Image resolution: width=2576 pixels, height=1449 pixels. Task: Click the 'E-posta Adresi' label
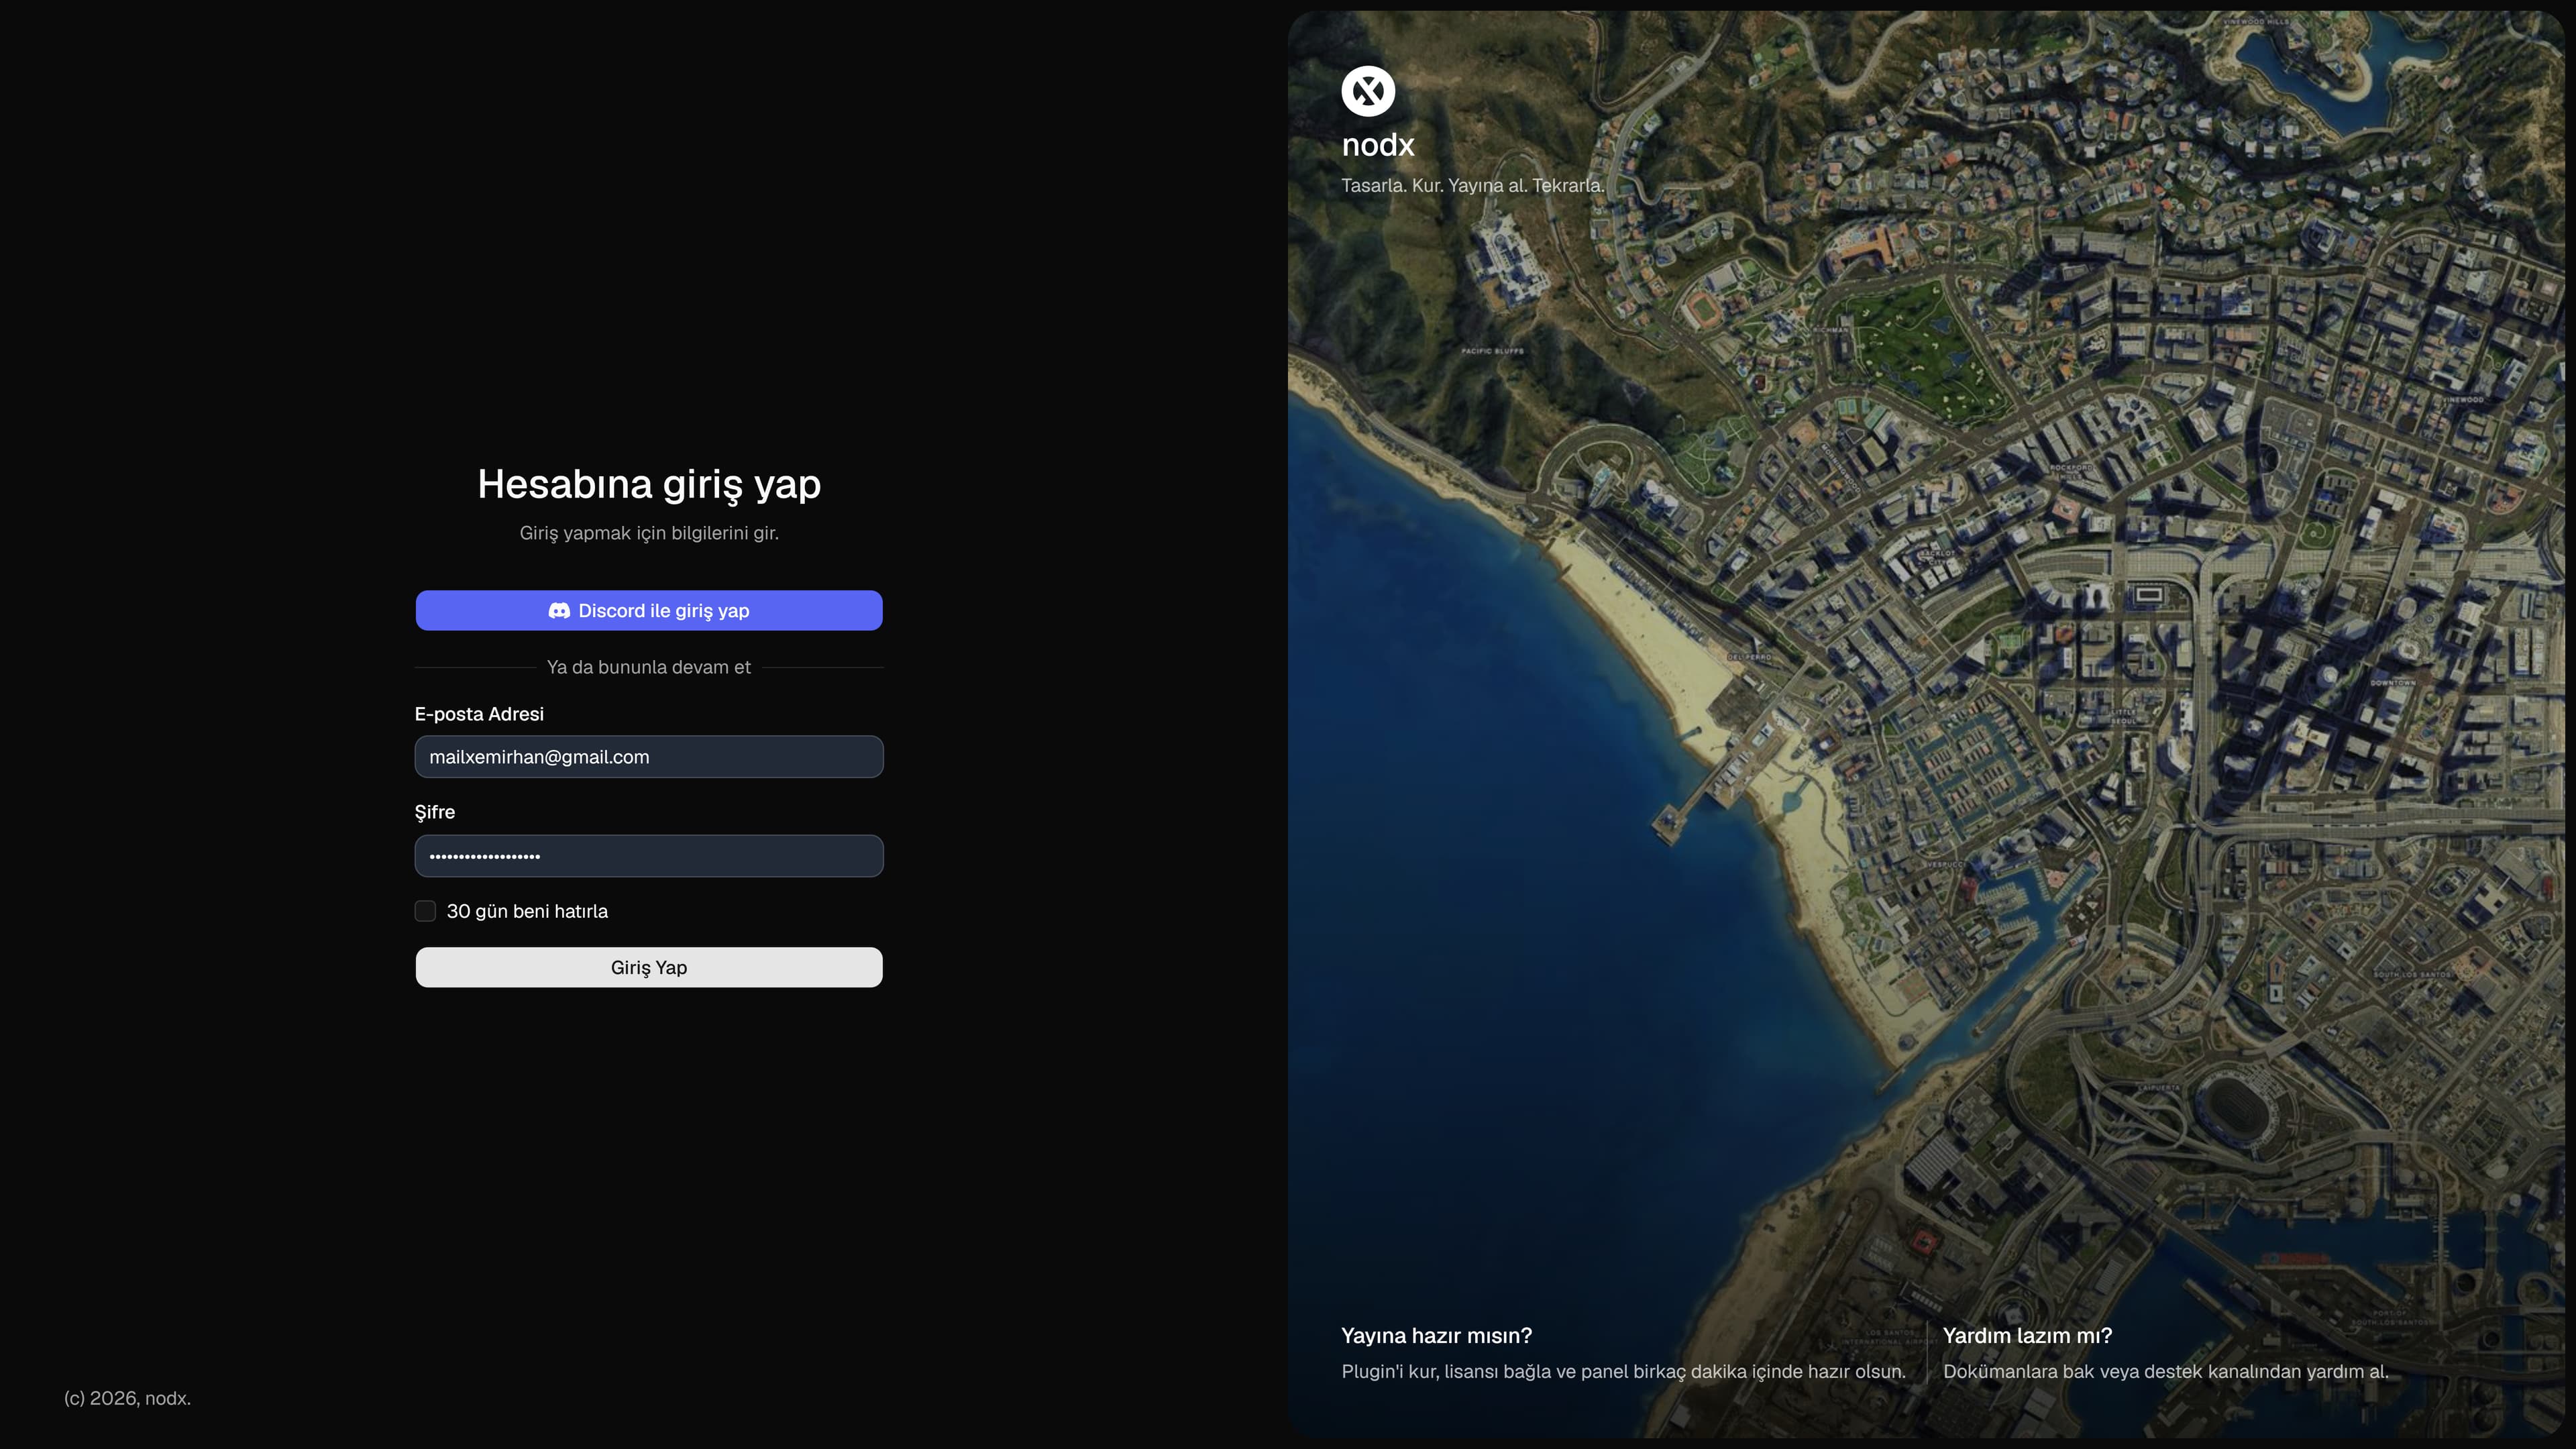(x=479, y=714)
